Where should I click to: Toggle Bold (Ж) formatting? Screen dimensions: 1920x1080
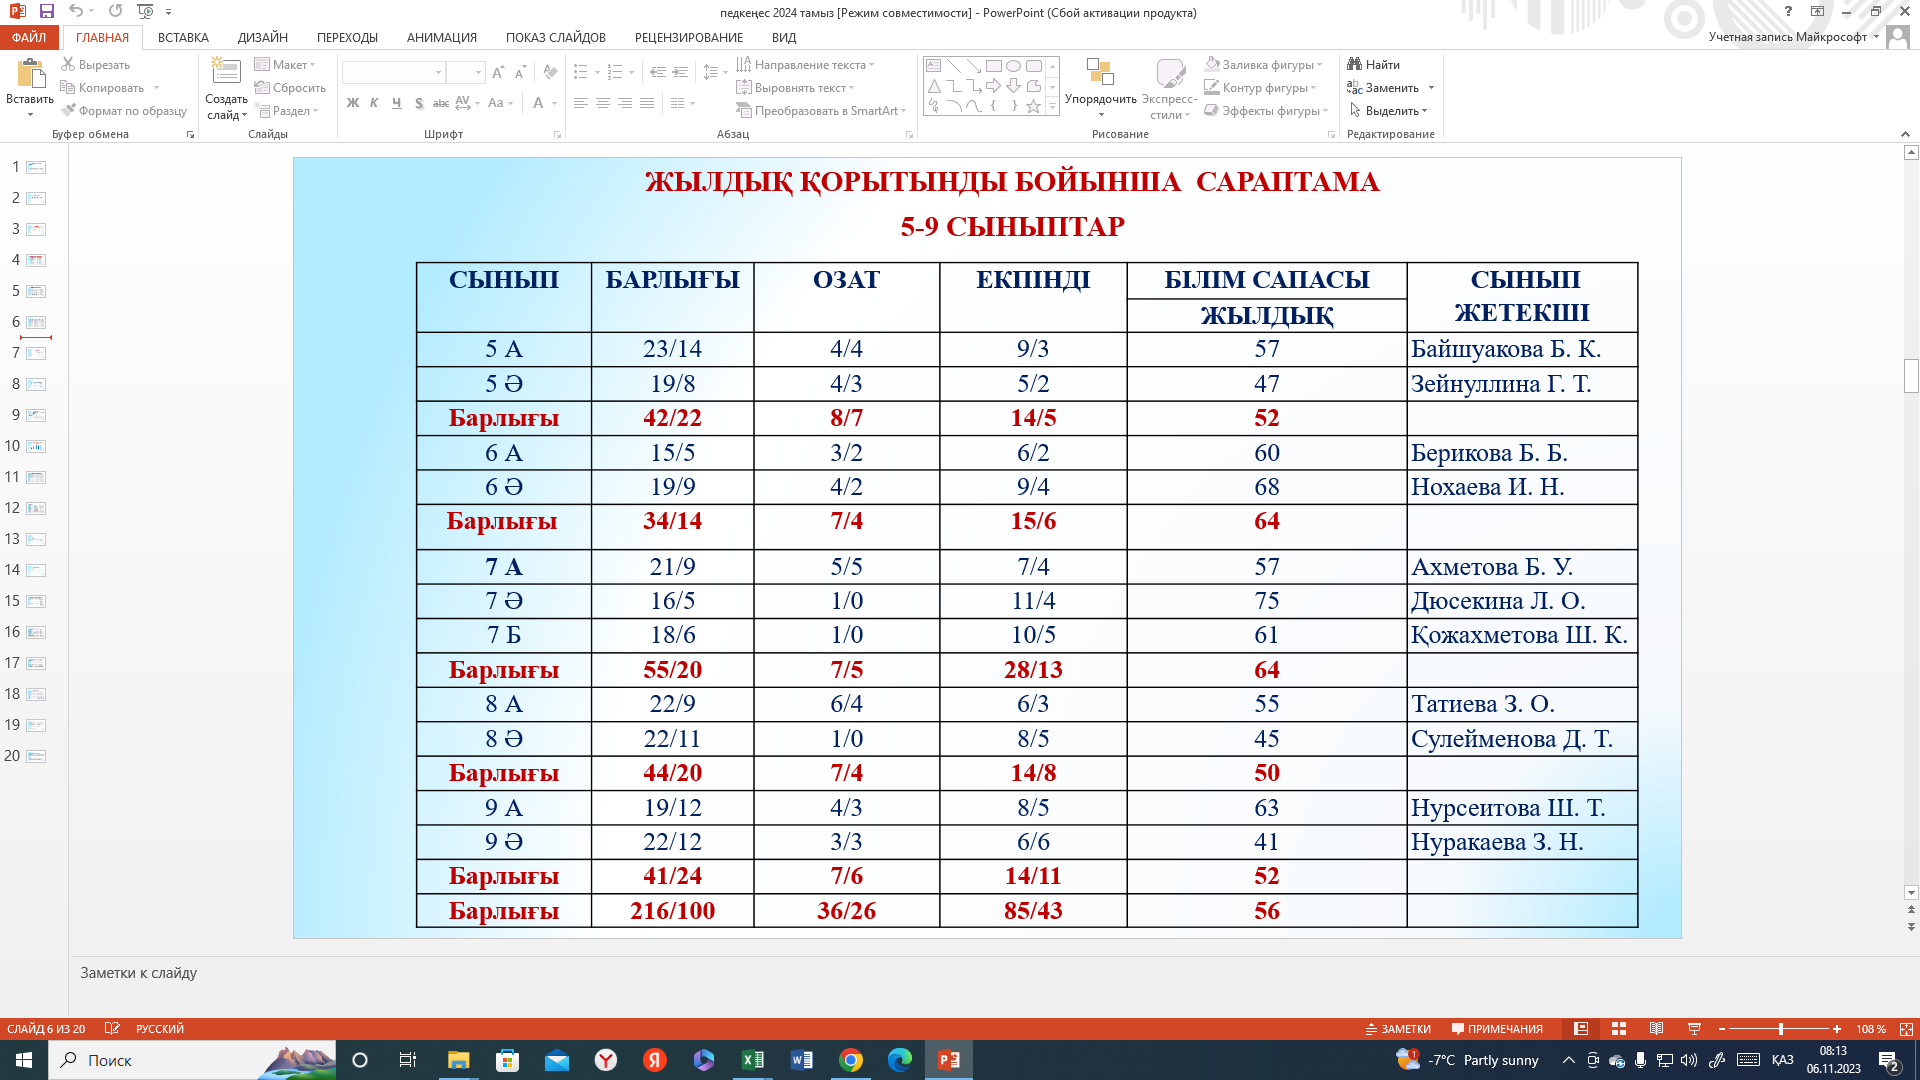pyautogui.click(x=352, y=103)
